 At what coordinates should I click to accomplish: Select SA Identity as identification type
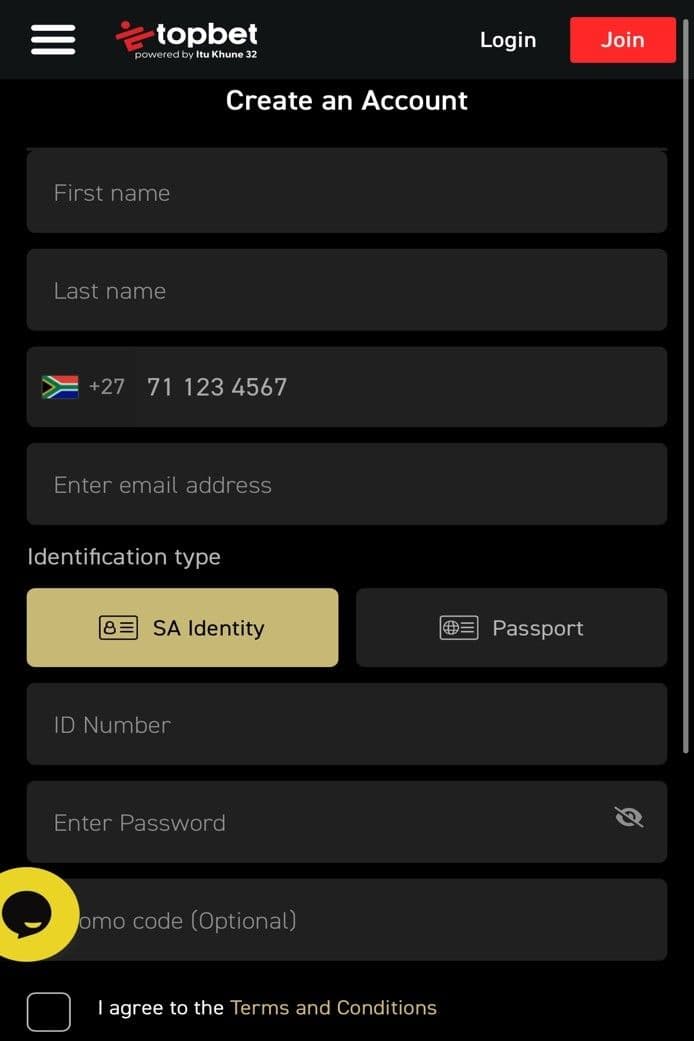point(182,628)
